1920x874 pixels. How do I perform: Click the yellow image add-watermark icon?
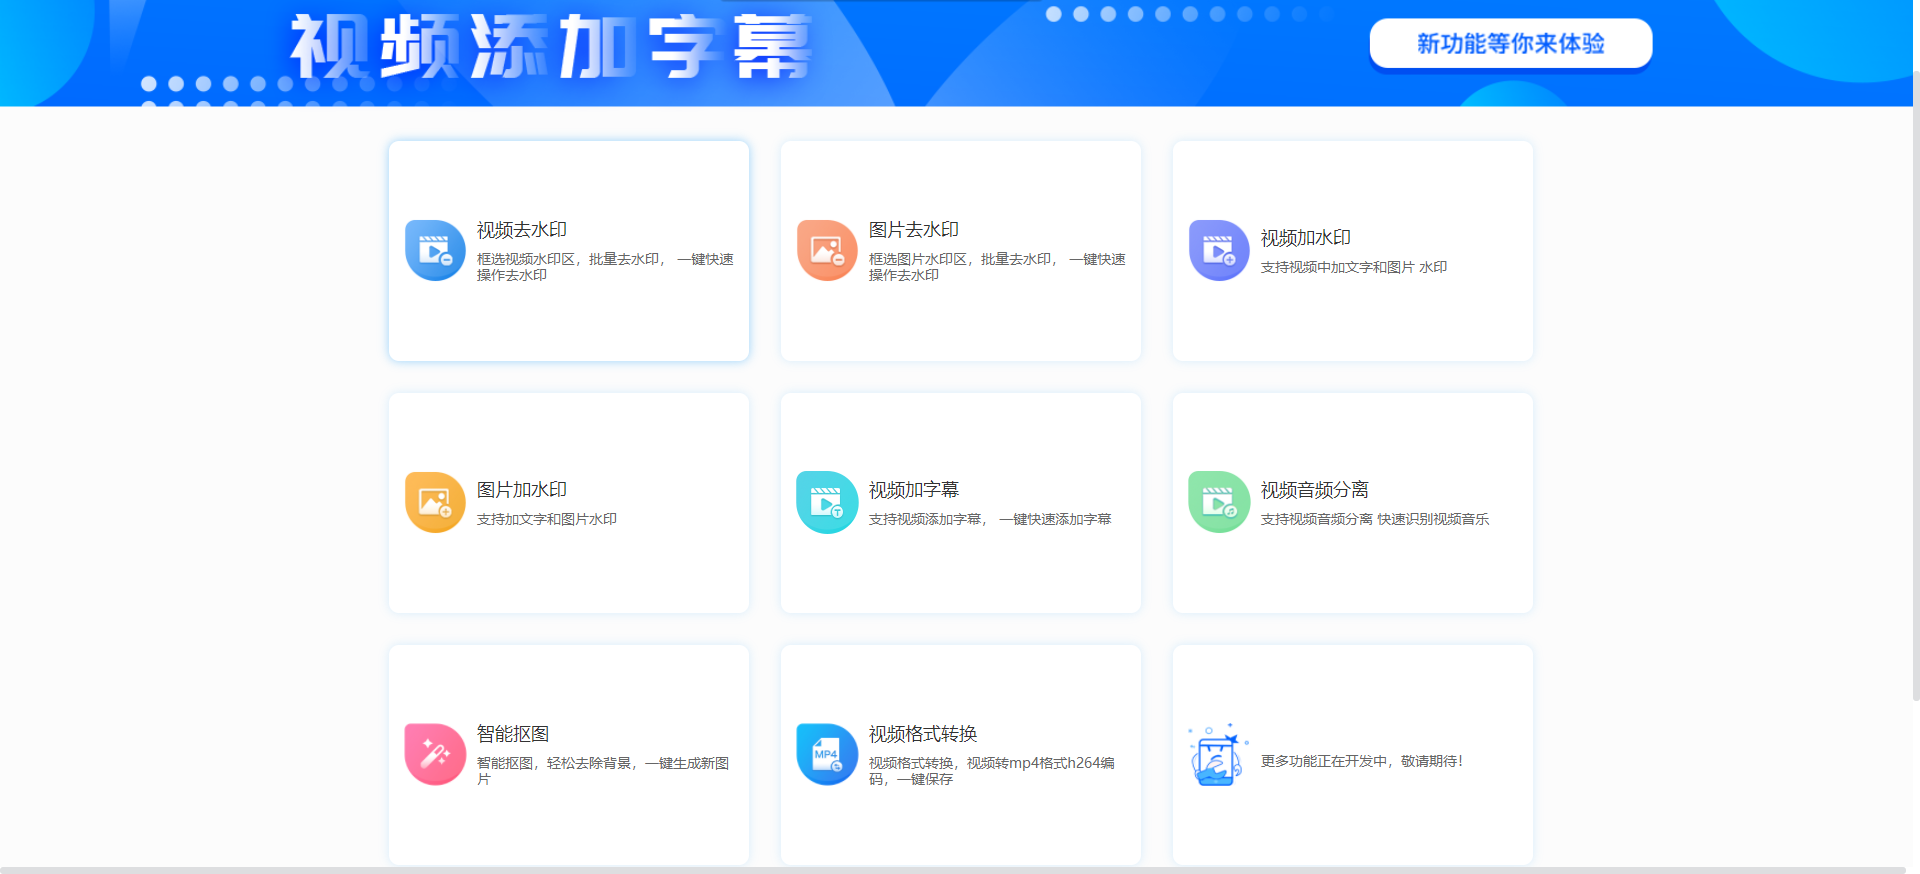coord(435,502)
